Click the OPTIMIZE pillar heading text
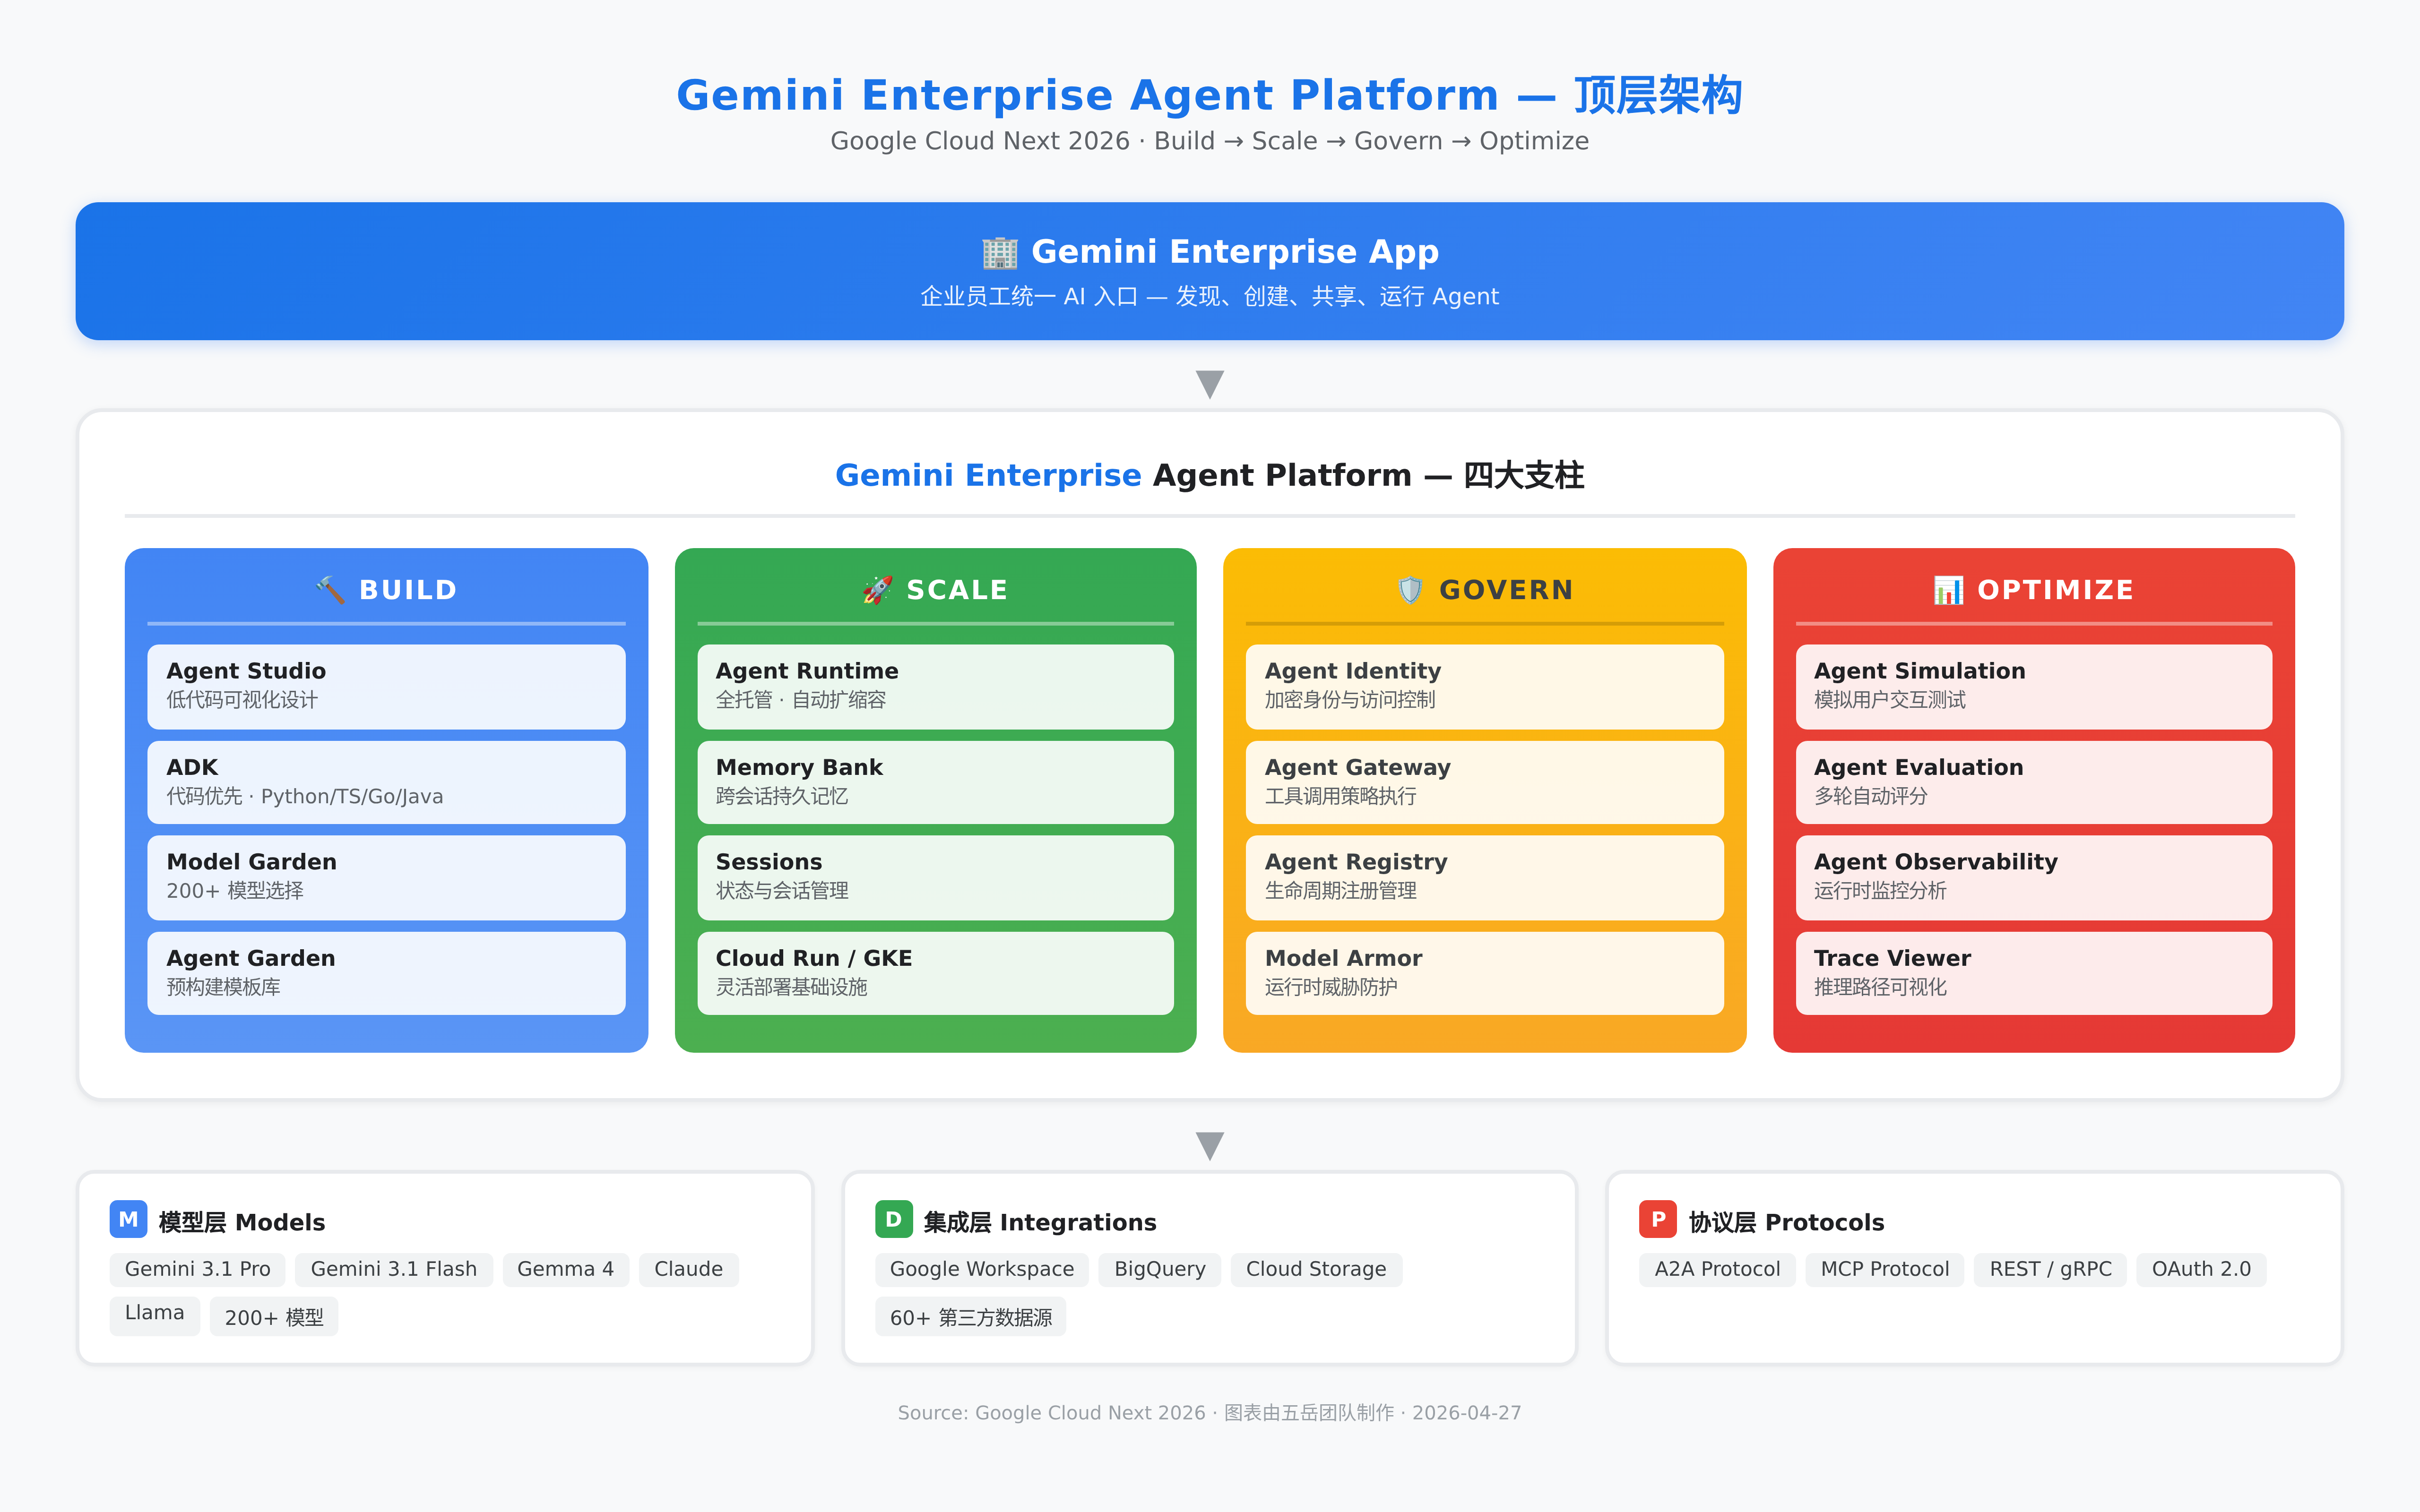 (2055, 590)
